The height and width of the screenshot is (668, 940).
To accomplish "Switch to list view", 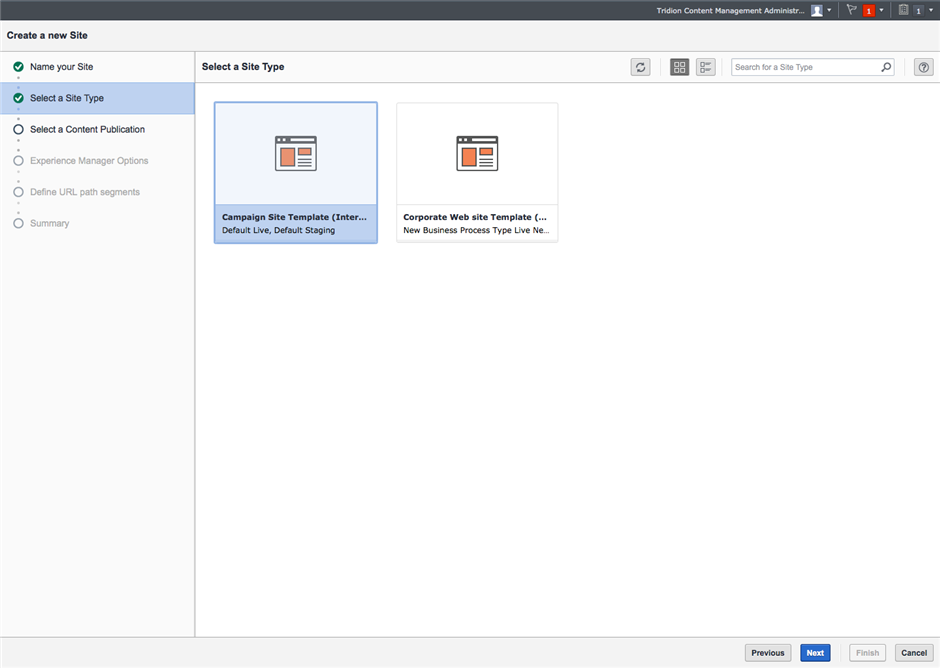I will tap(706, 67).
